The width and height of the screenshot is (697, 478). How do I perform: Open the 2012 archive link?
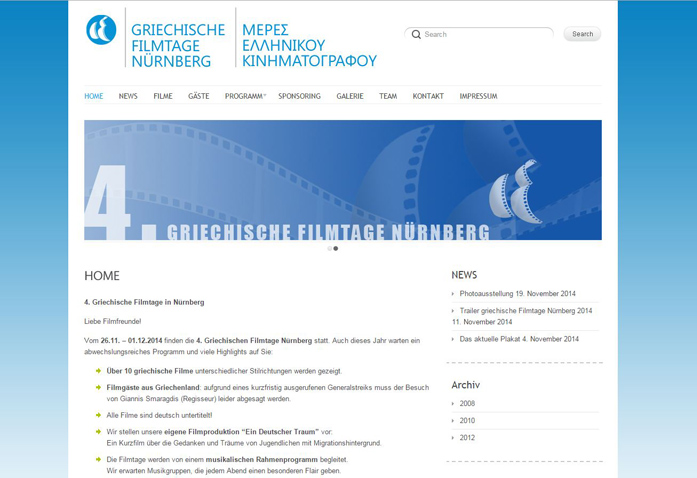467,438
